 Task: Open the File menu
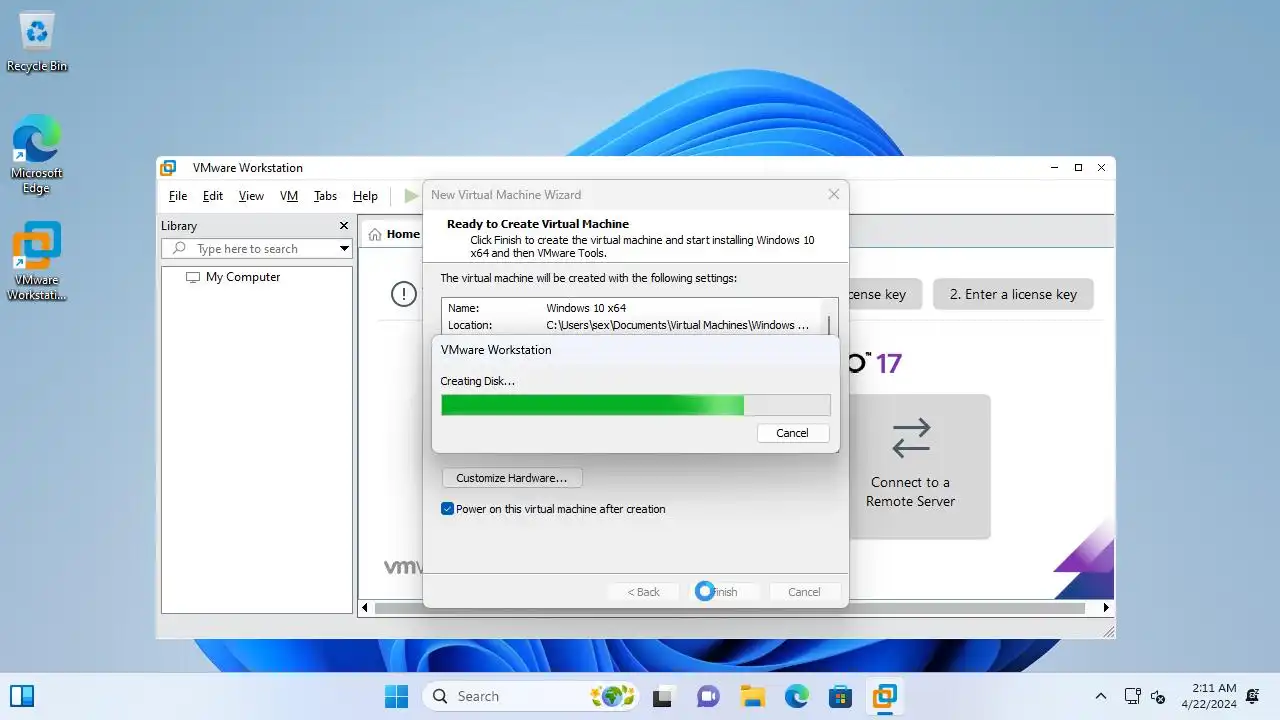tap(178, 196)
